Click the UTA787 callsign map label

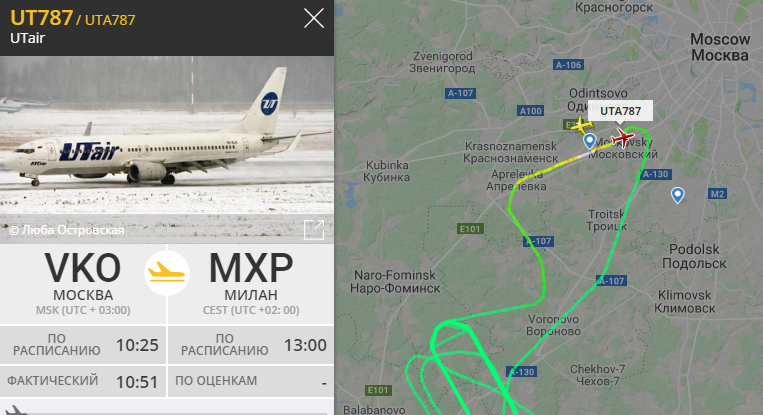click(620, 111)
